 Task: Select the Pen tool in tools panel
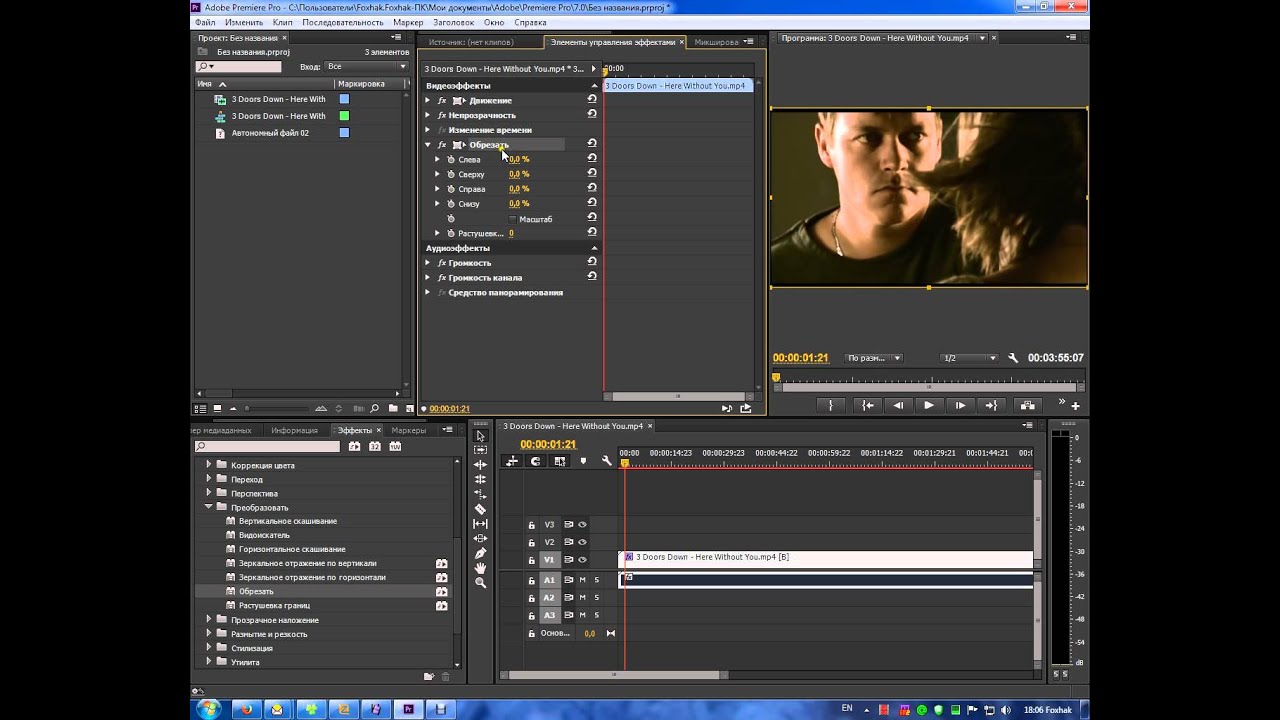tap(480, 553)
